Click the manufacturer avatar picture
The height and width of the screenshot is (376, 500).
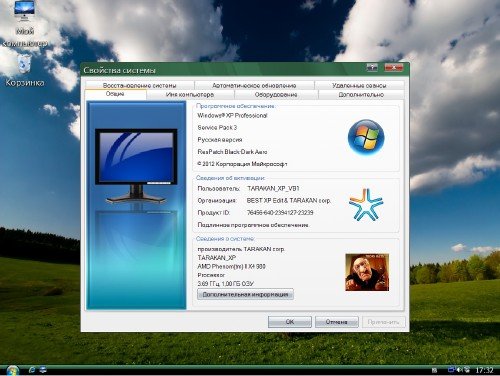(x=367, y=272)
